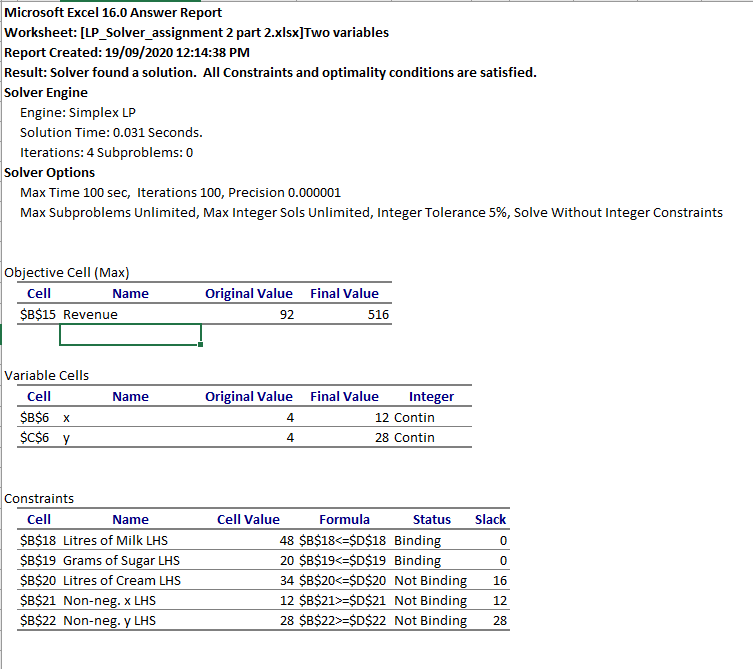Select the Binding status of Milk constraint

417,541
